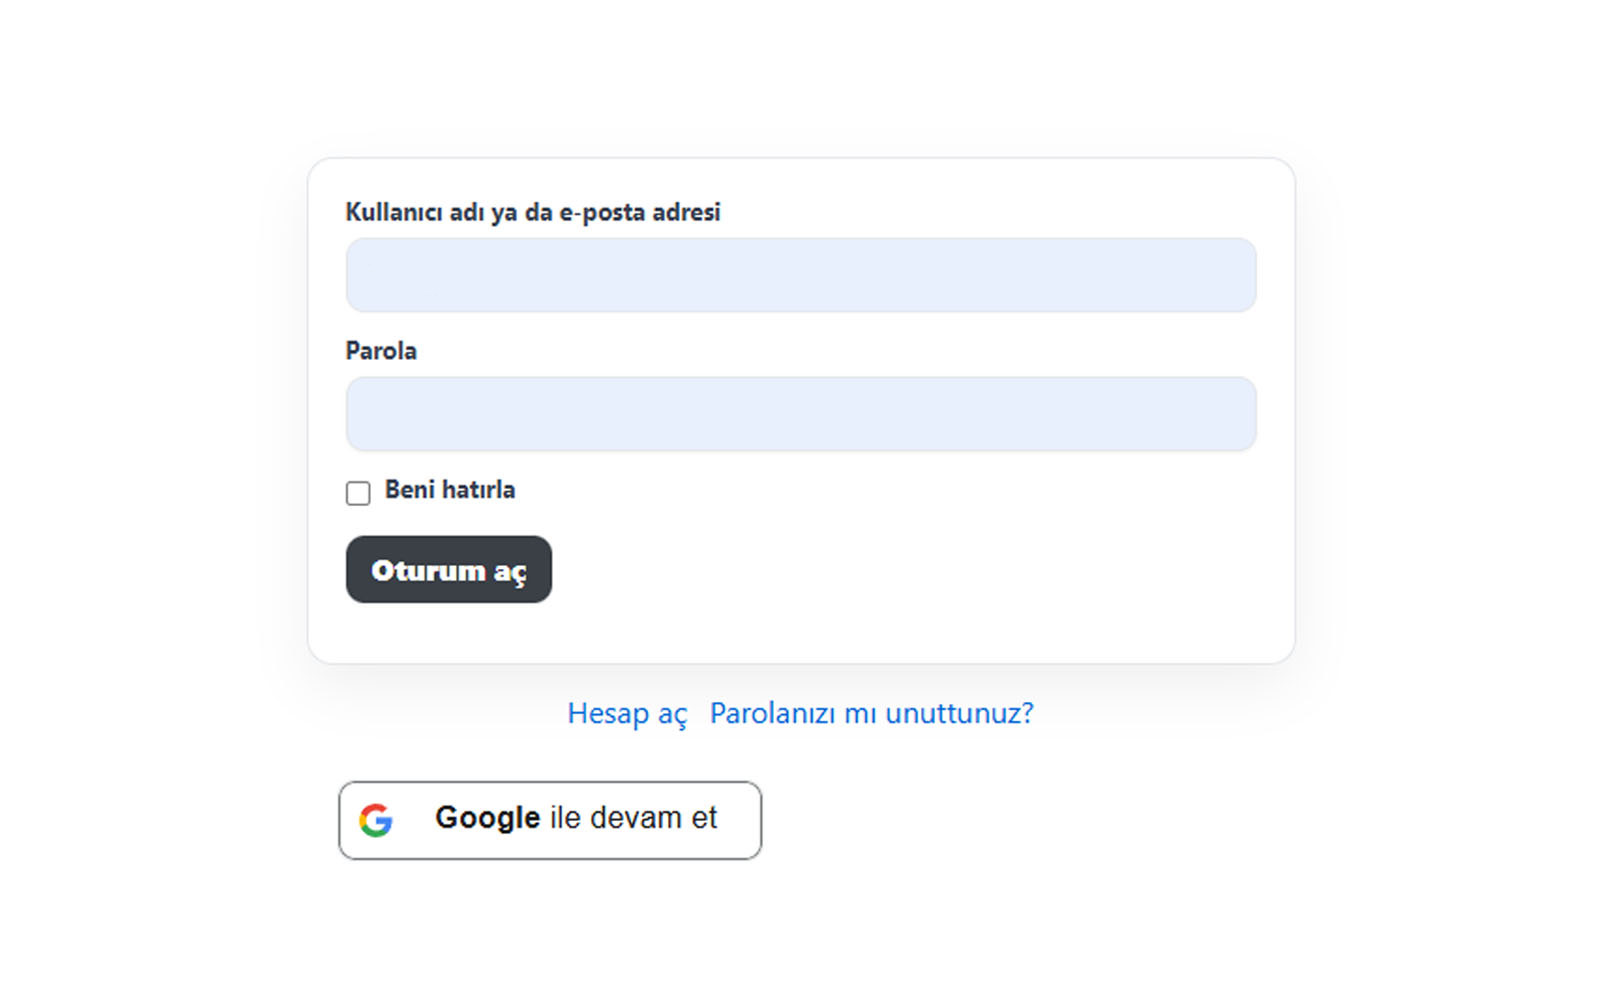
Task: Click the "Beni hatırla" label text
Action: point(450,490)
